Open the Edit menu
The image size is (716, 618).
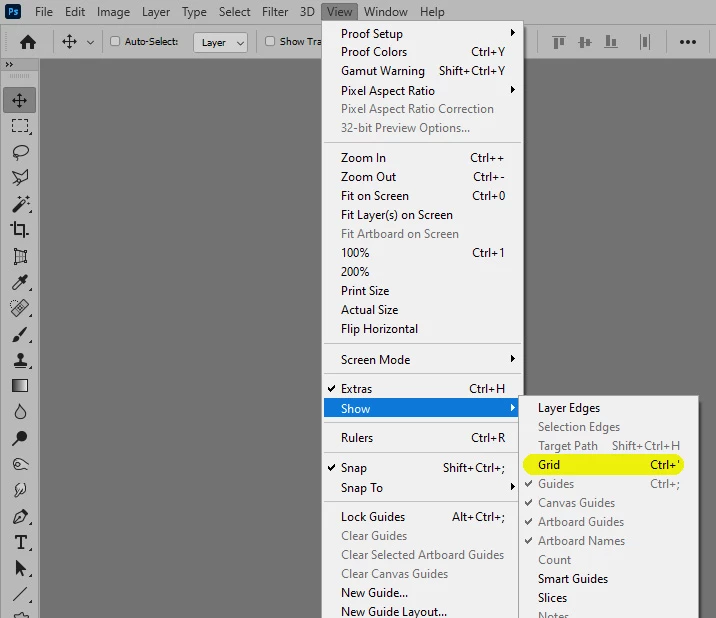pos(75,11)
